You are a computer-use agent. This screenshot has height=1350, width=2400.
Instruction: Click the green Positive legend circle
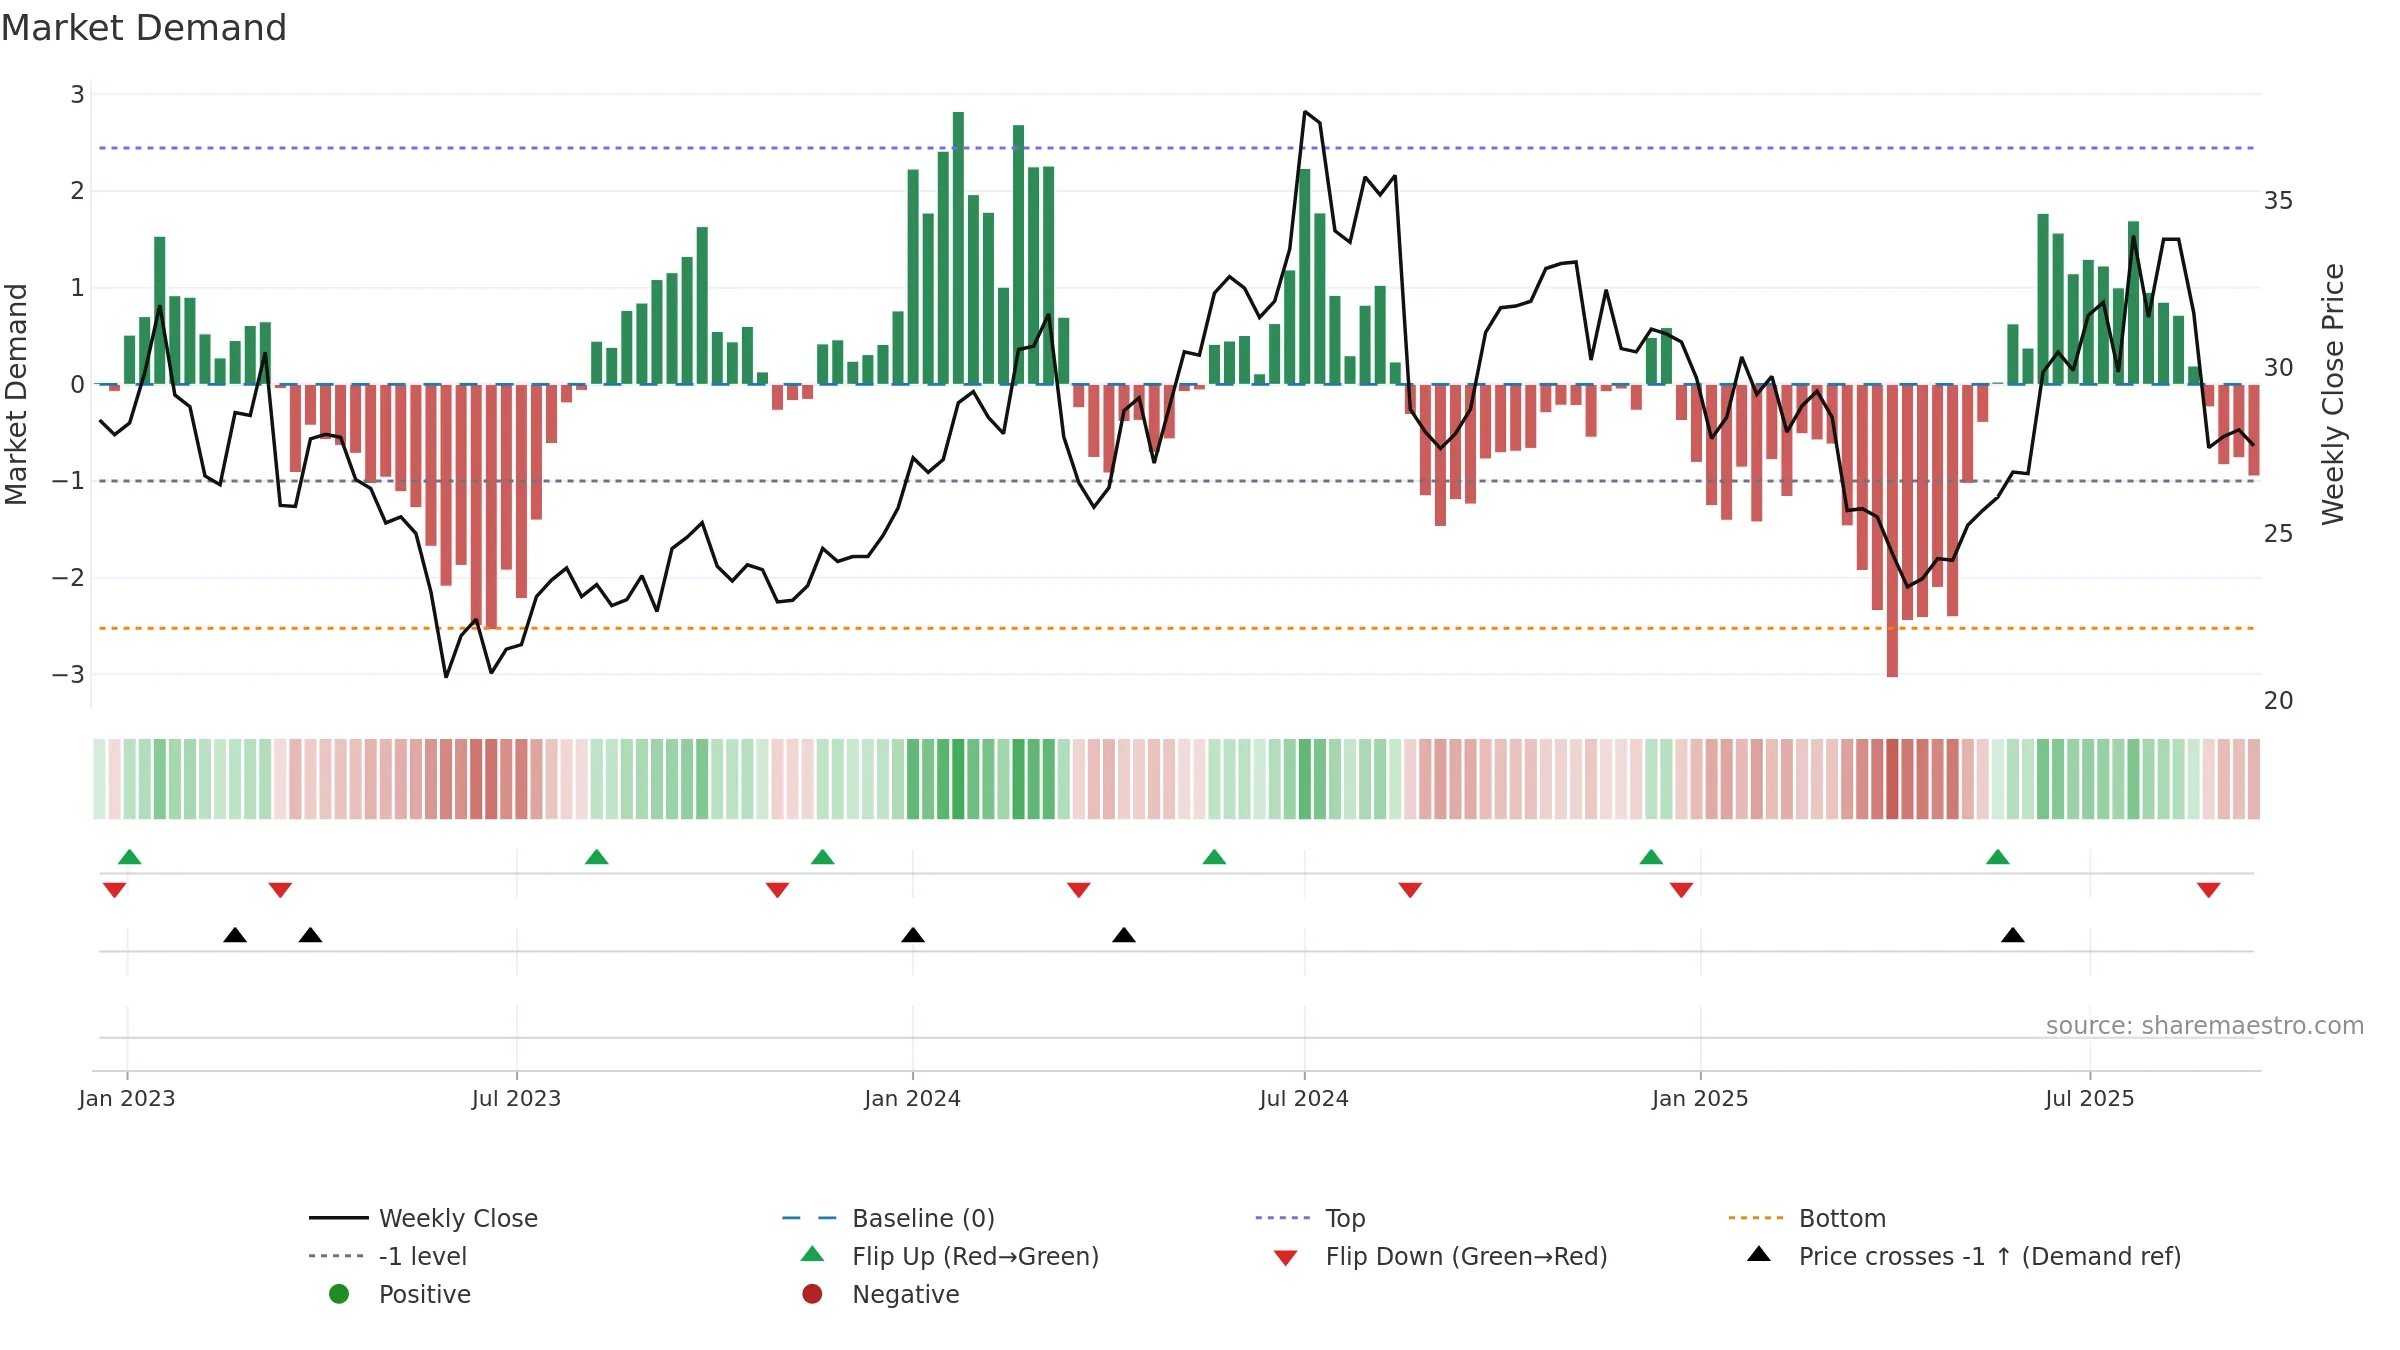click(339, 1294)
